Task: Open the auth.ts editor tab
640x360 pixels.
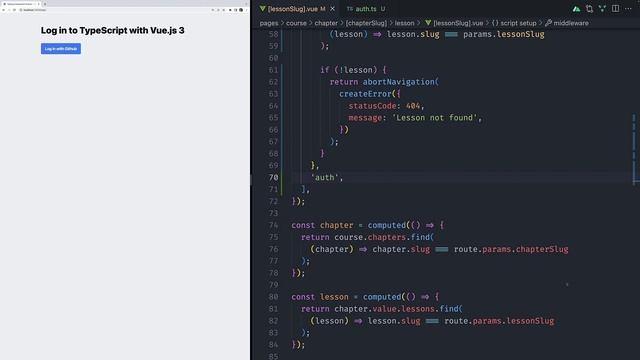Action: point(366,9)
